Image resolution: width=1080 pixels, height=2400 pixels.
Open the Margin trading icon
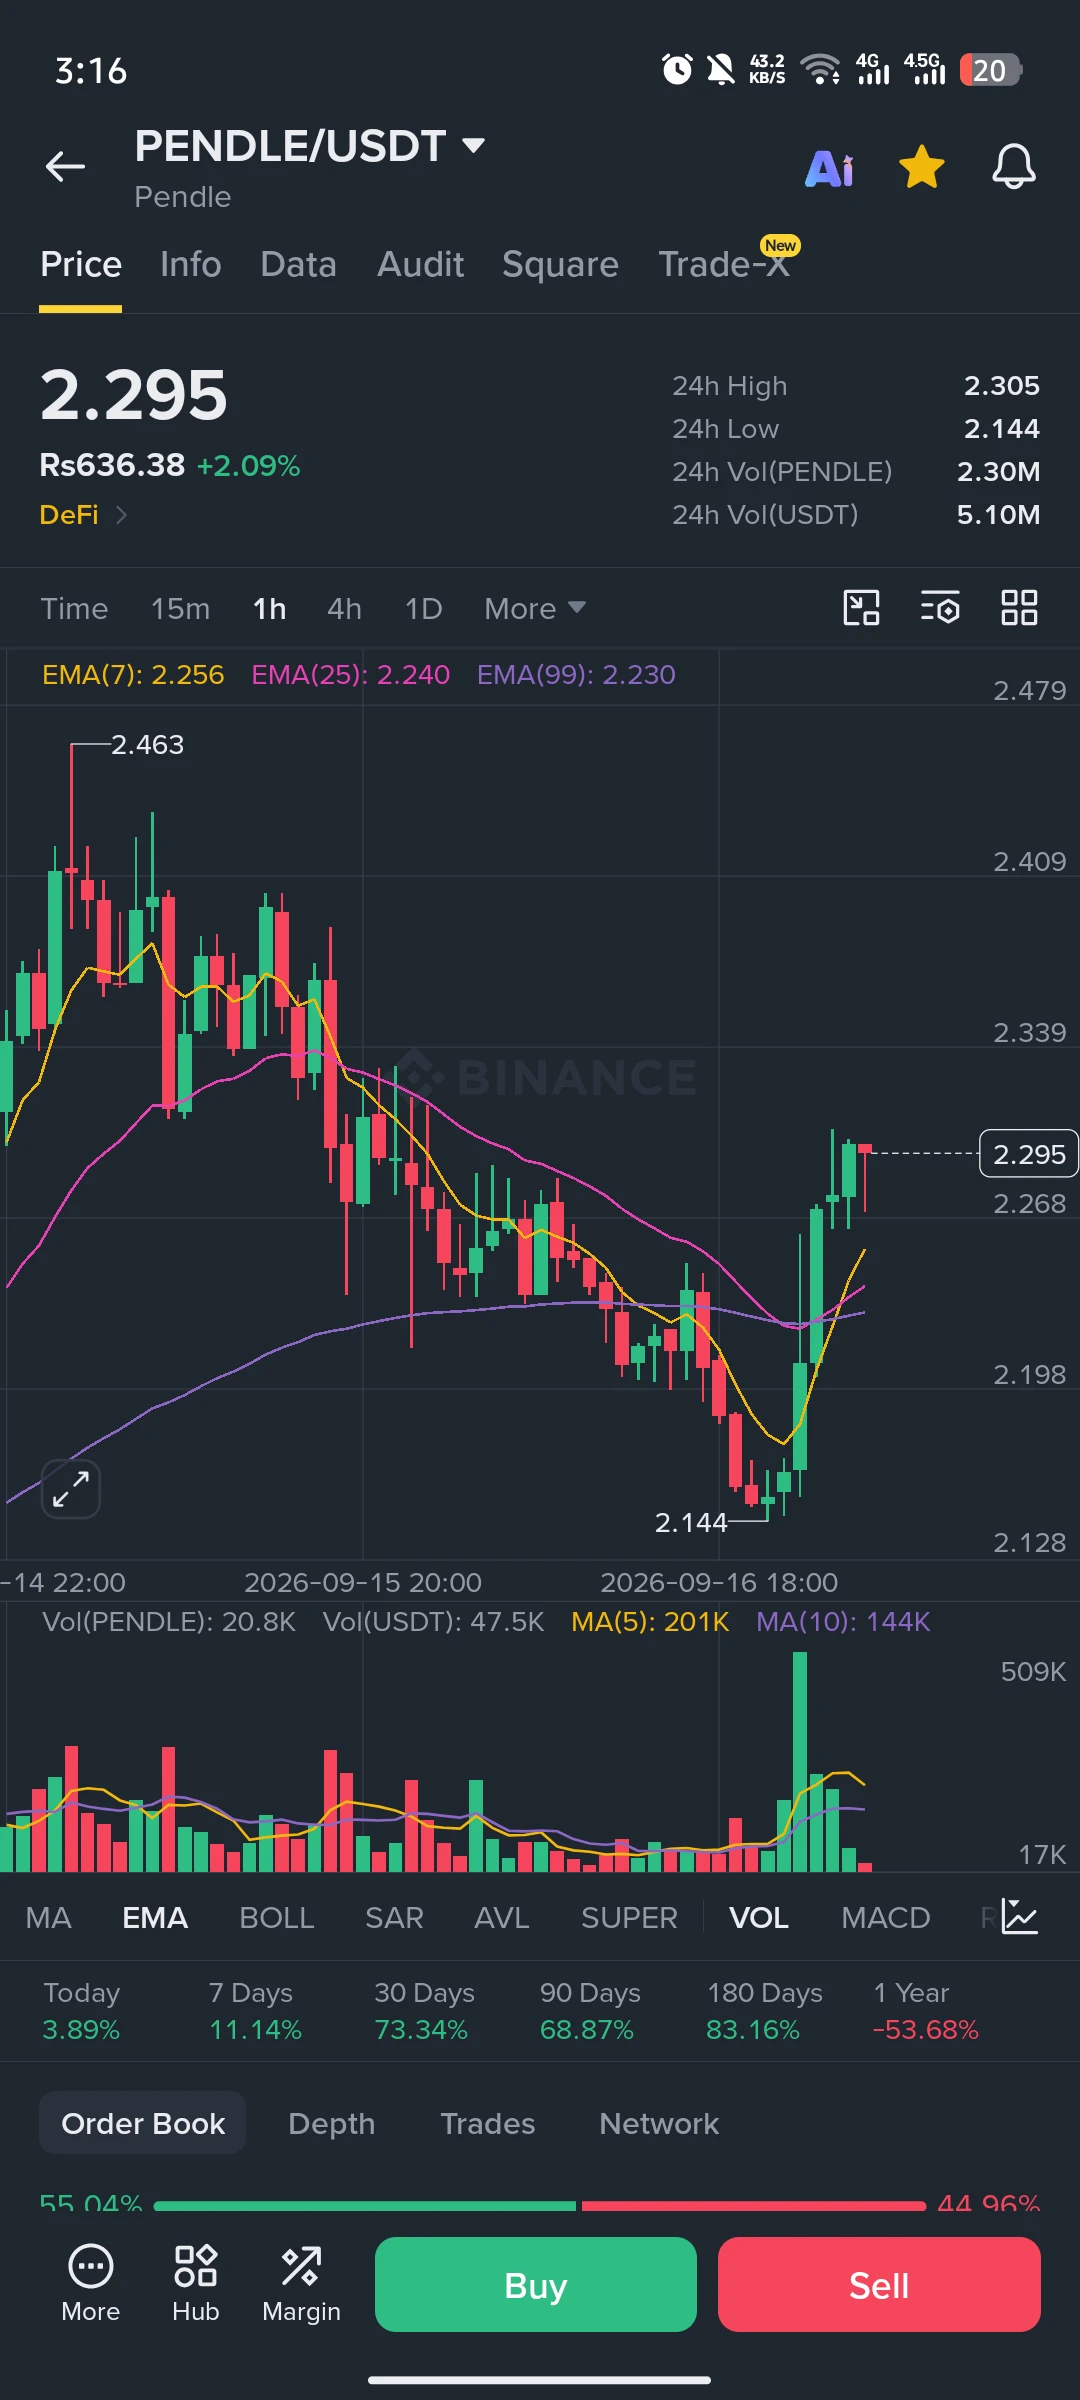(x=301, y=2285)
